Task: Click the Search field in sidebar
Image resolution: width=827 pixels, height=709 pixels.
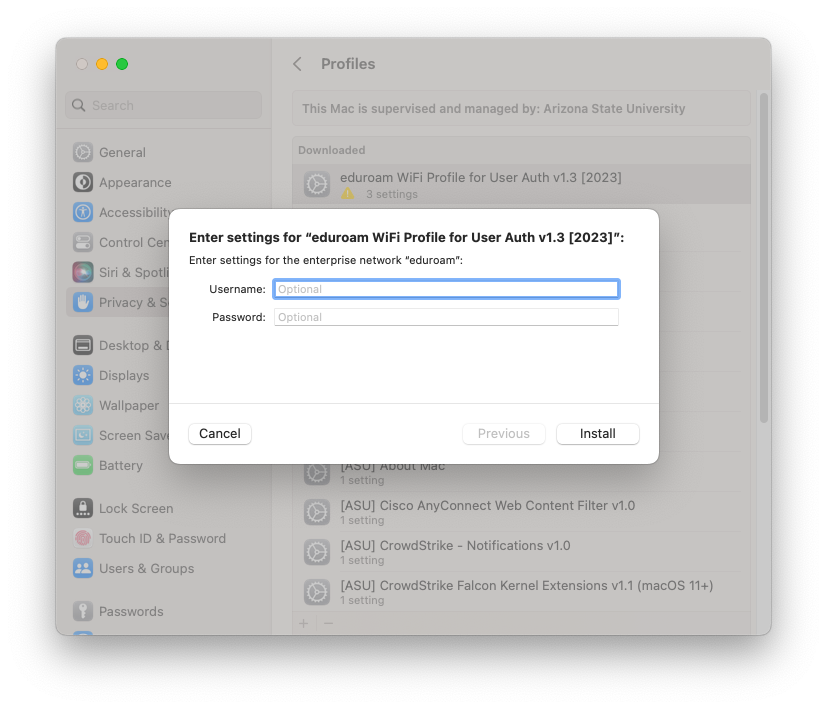Action: pyautogui.click(x=164, y=106)
